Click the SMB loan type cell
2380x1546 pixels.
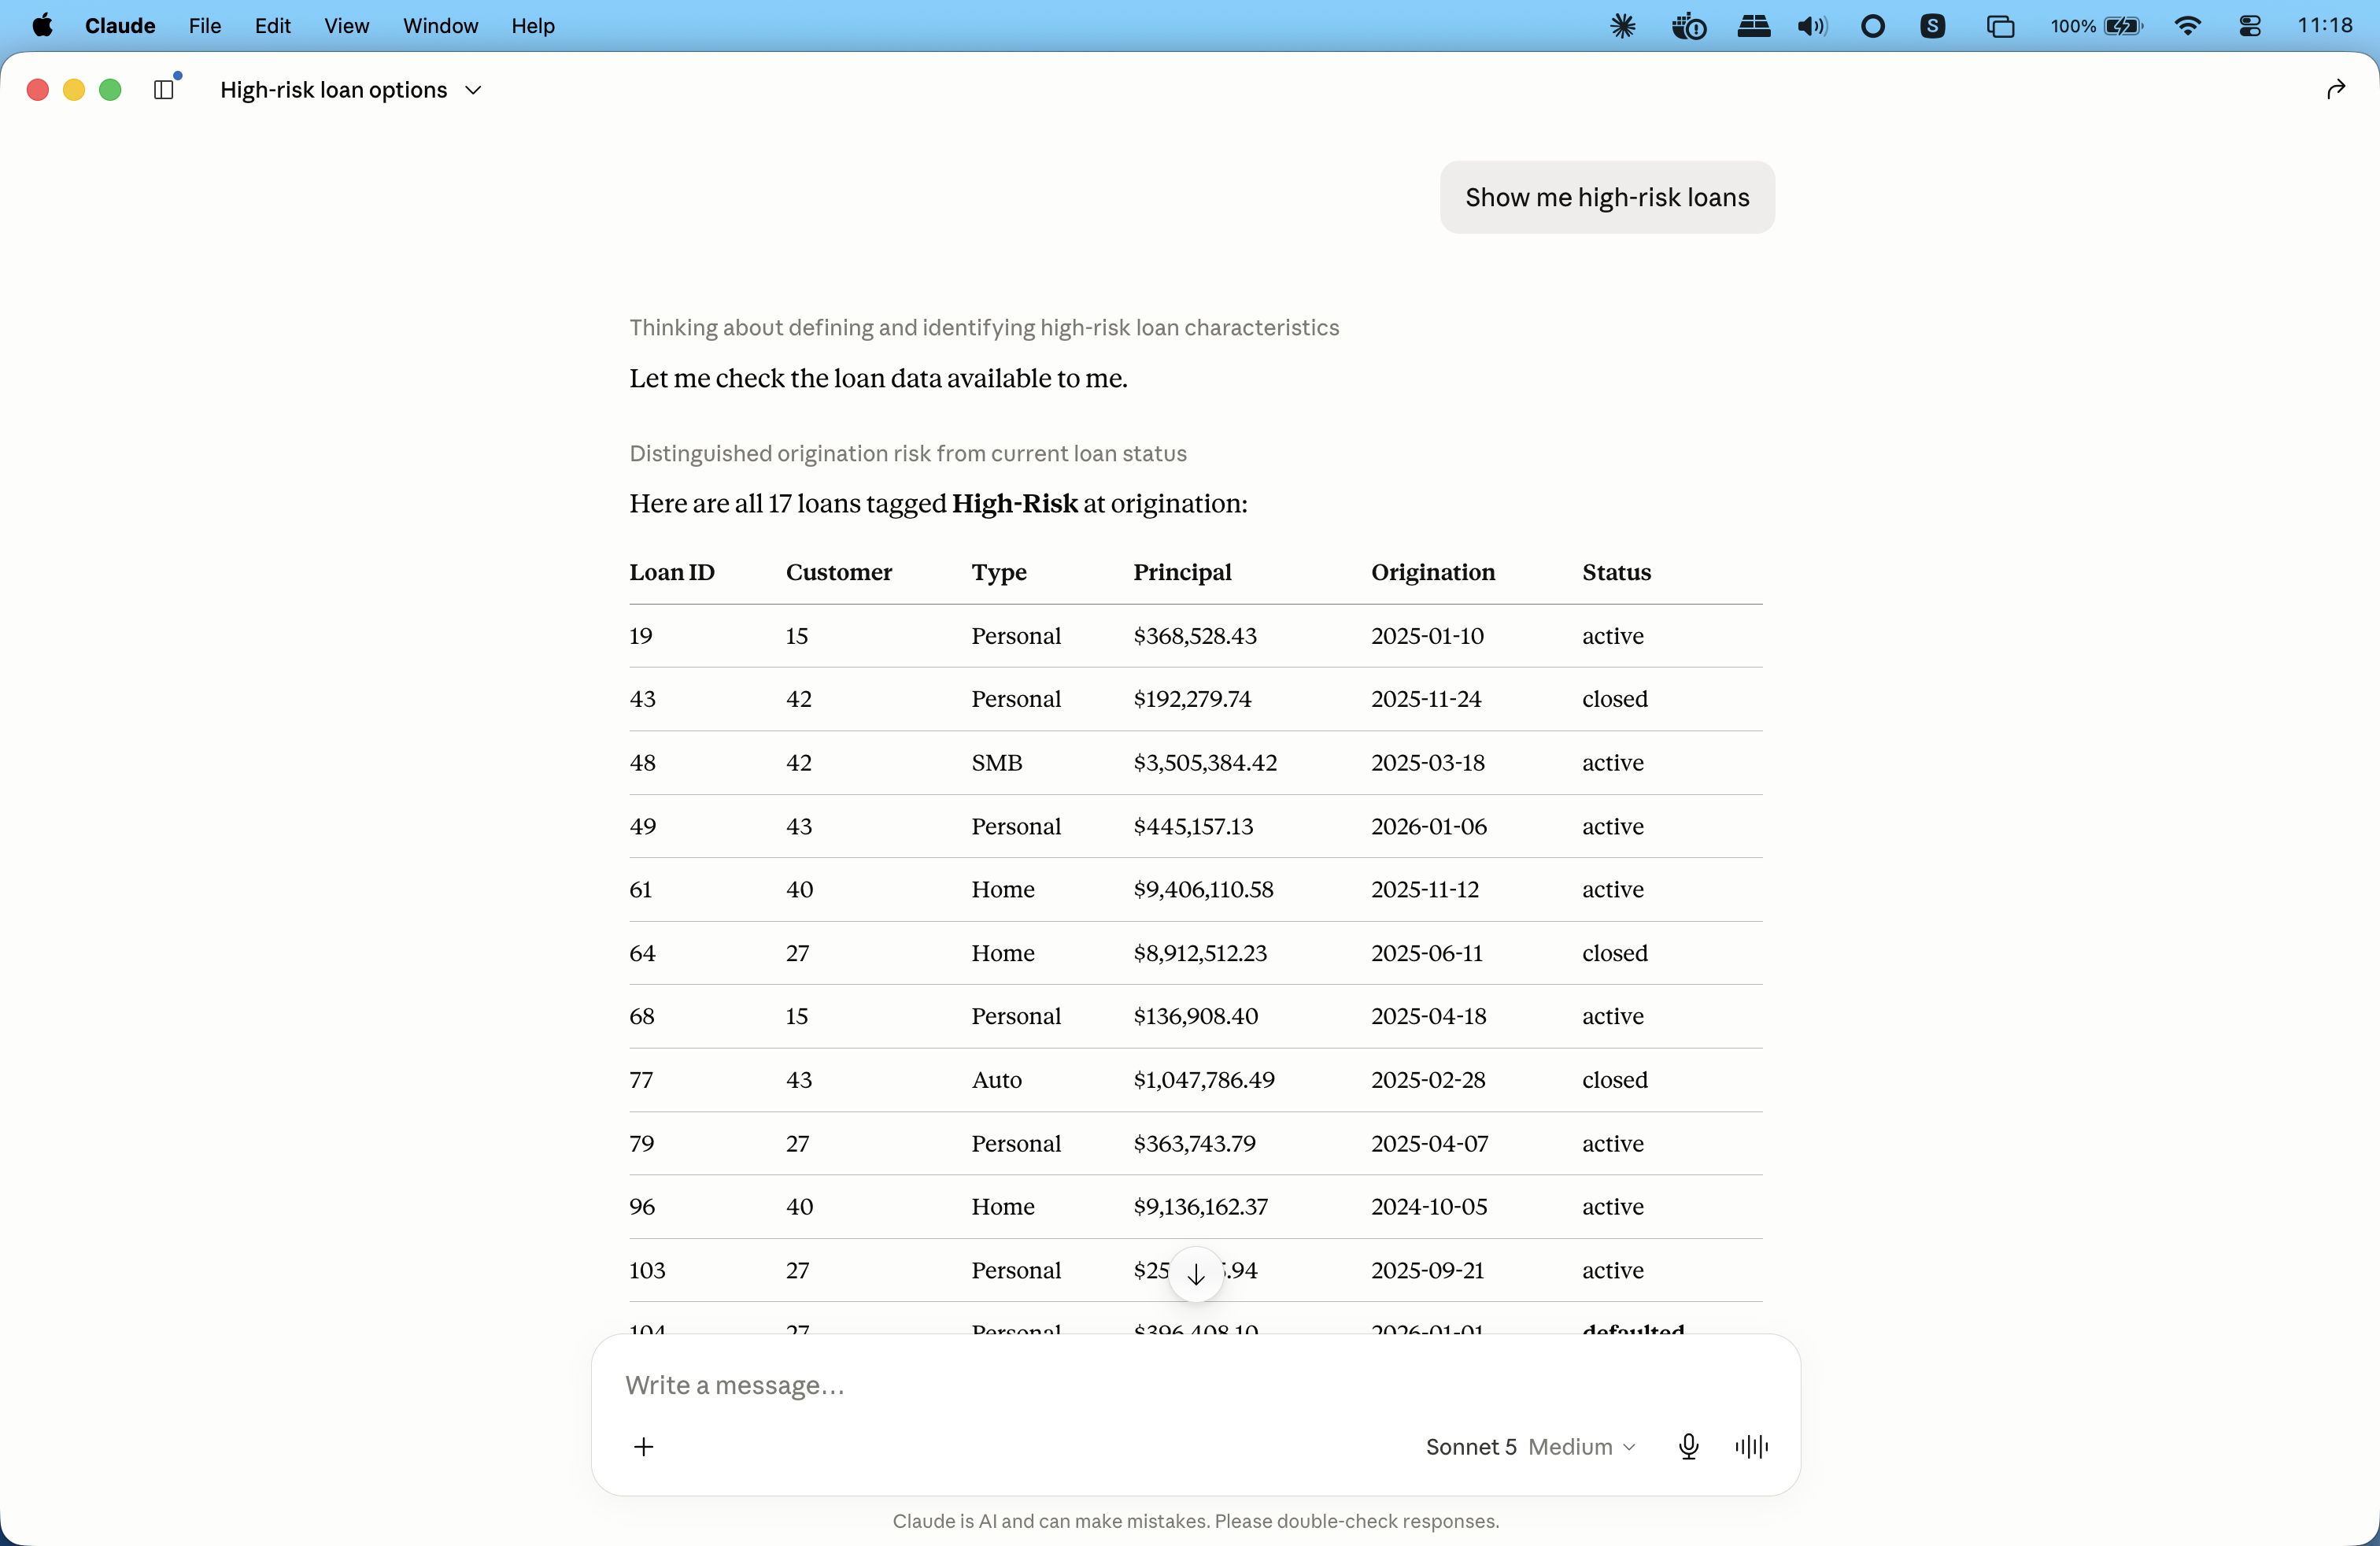(x=997, y=763)
